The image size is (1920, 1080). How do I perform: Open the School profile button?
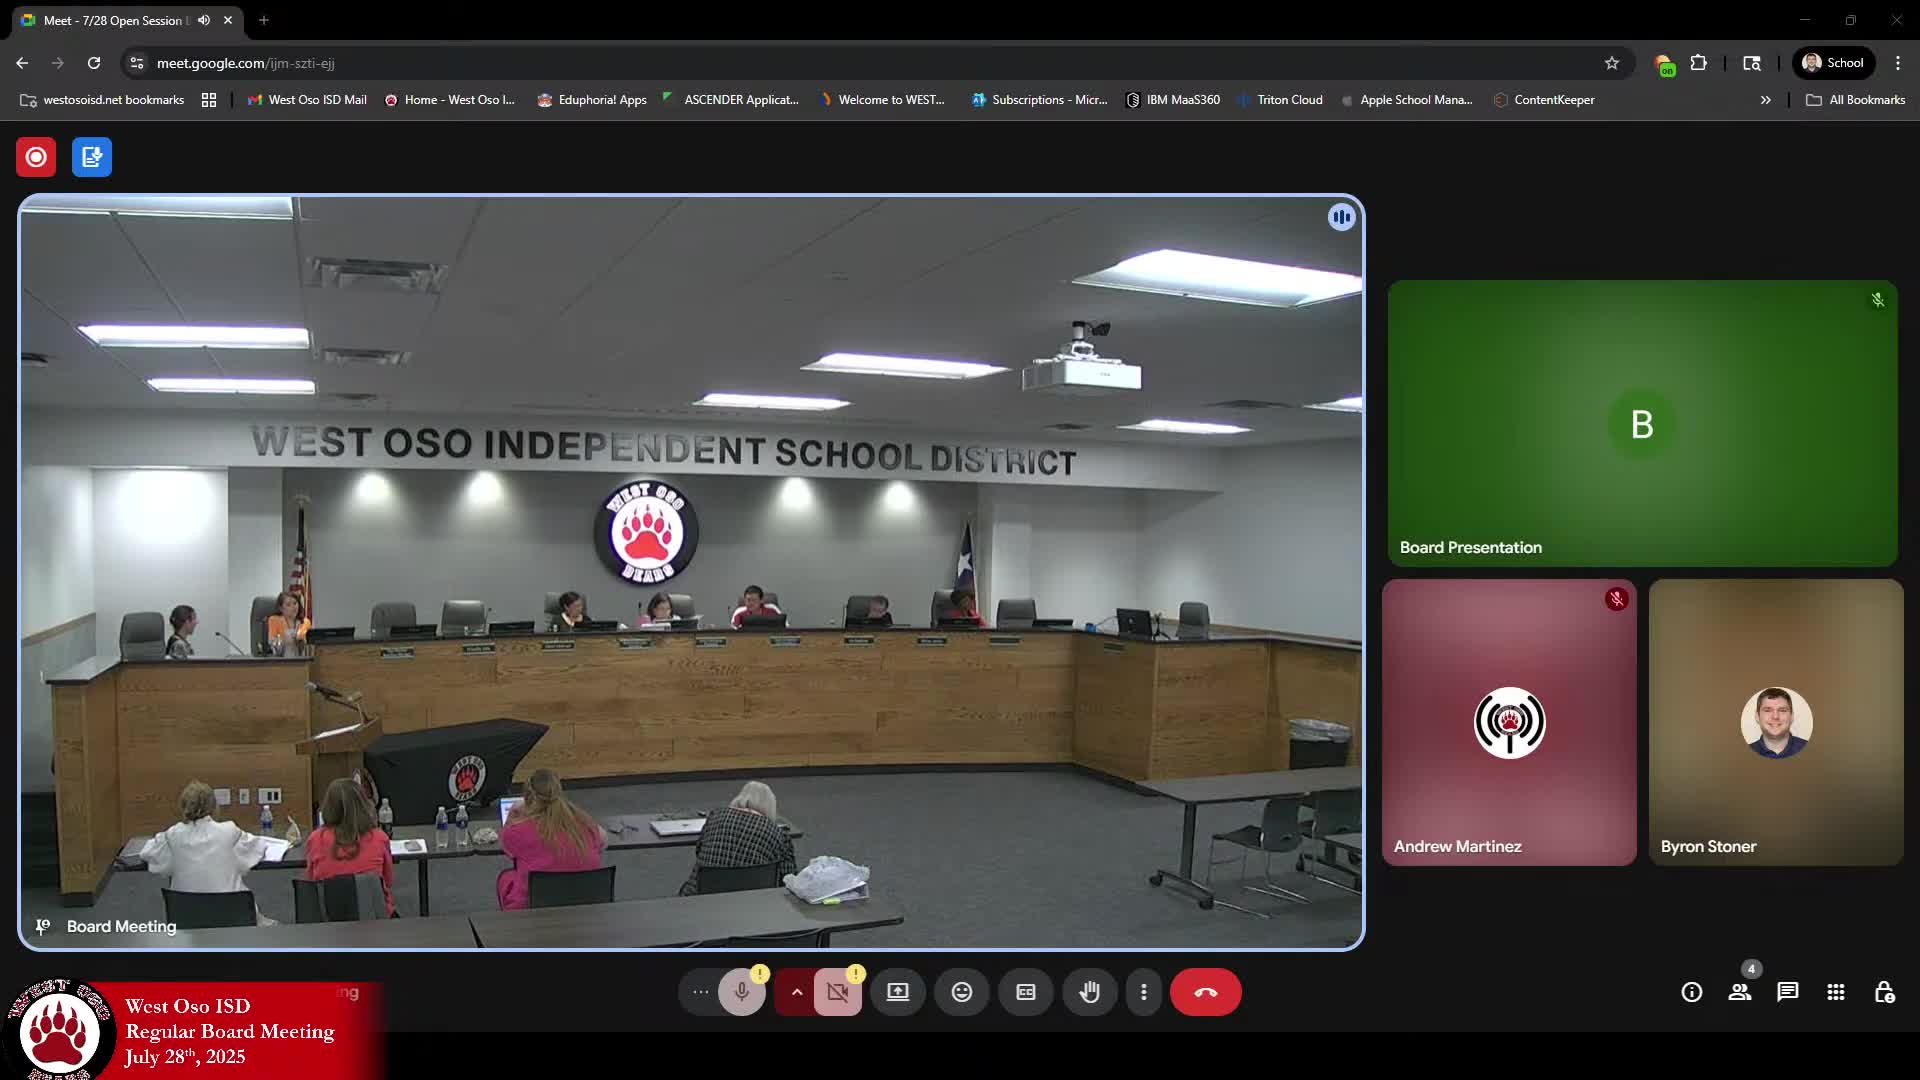coord(1833,63)
